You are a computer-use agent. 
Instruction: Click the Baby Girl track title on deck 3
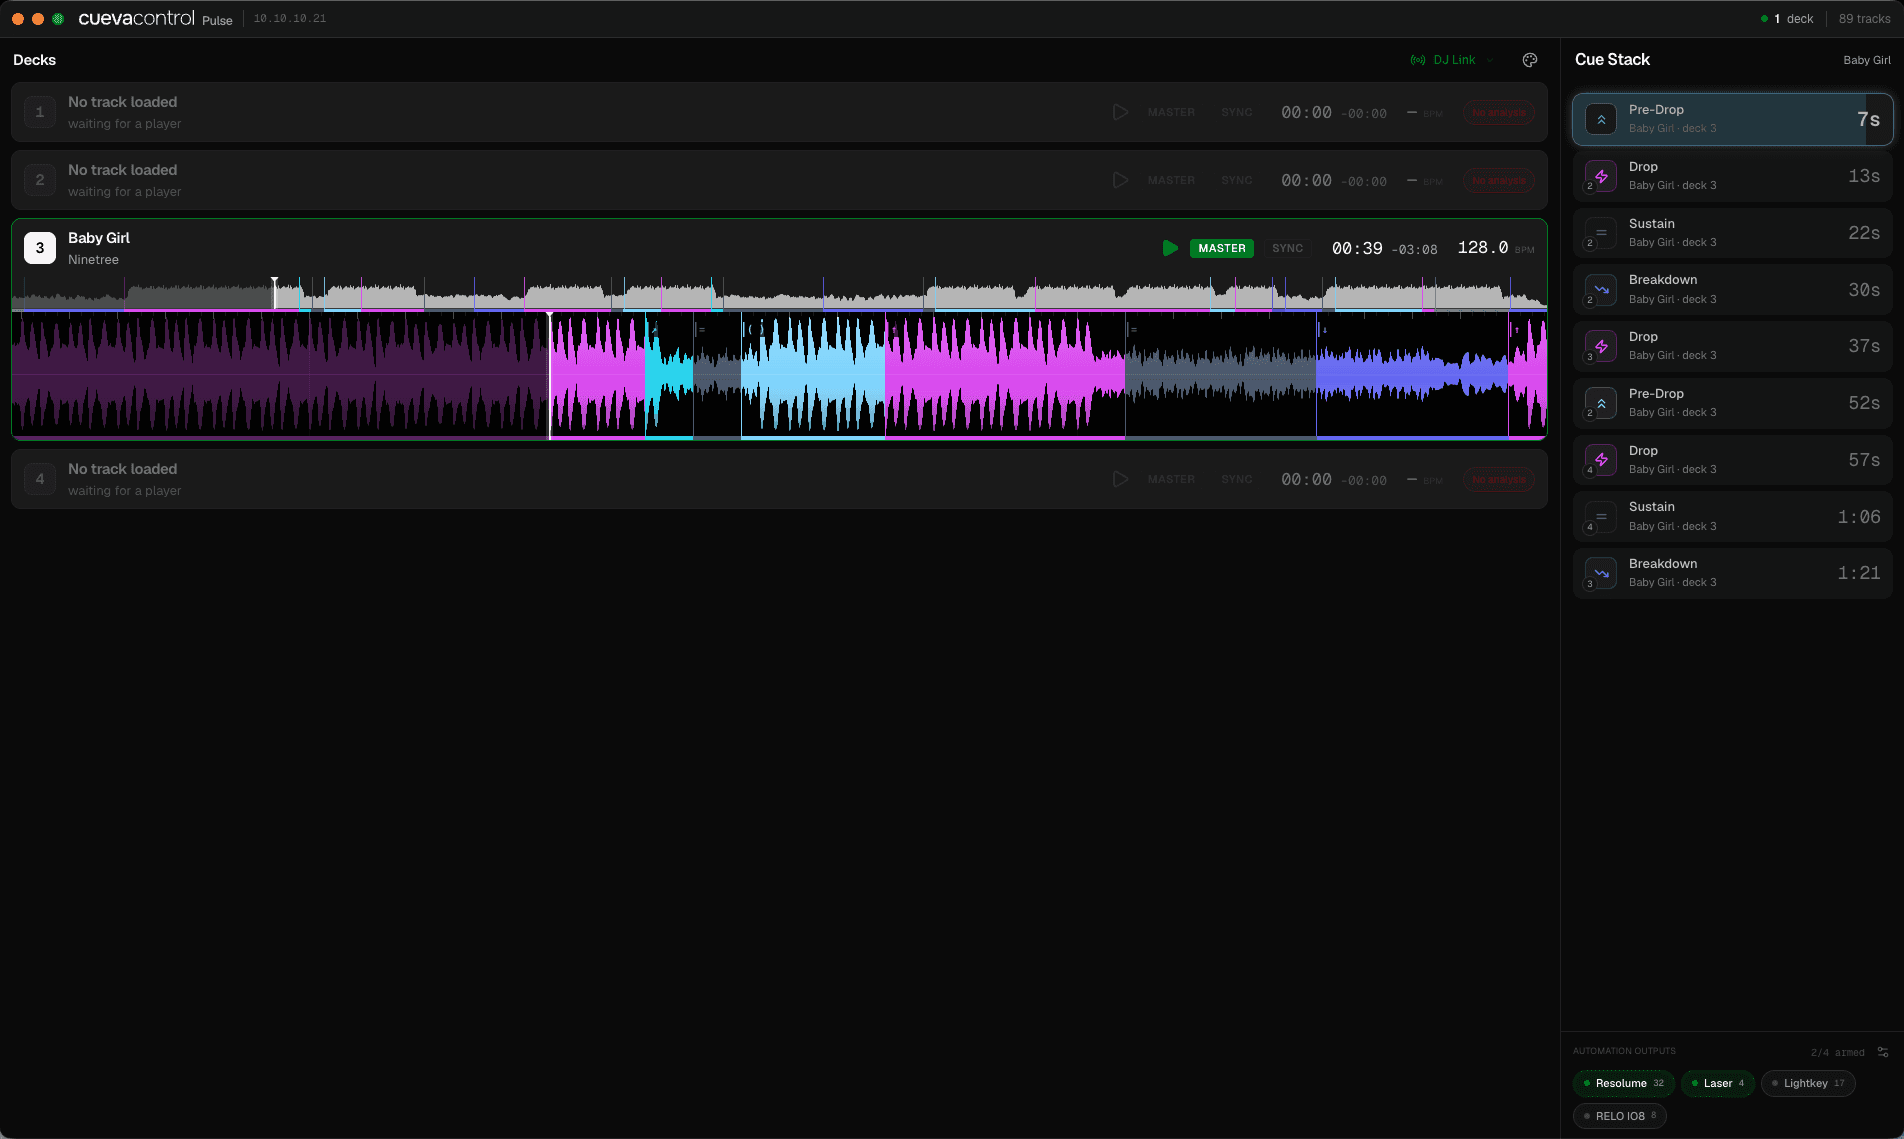click(x=99, y=238)
